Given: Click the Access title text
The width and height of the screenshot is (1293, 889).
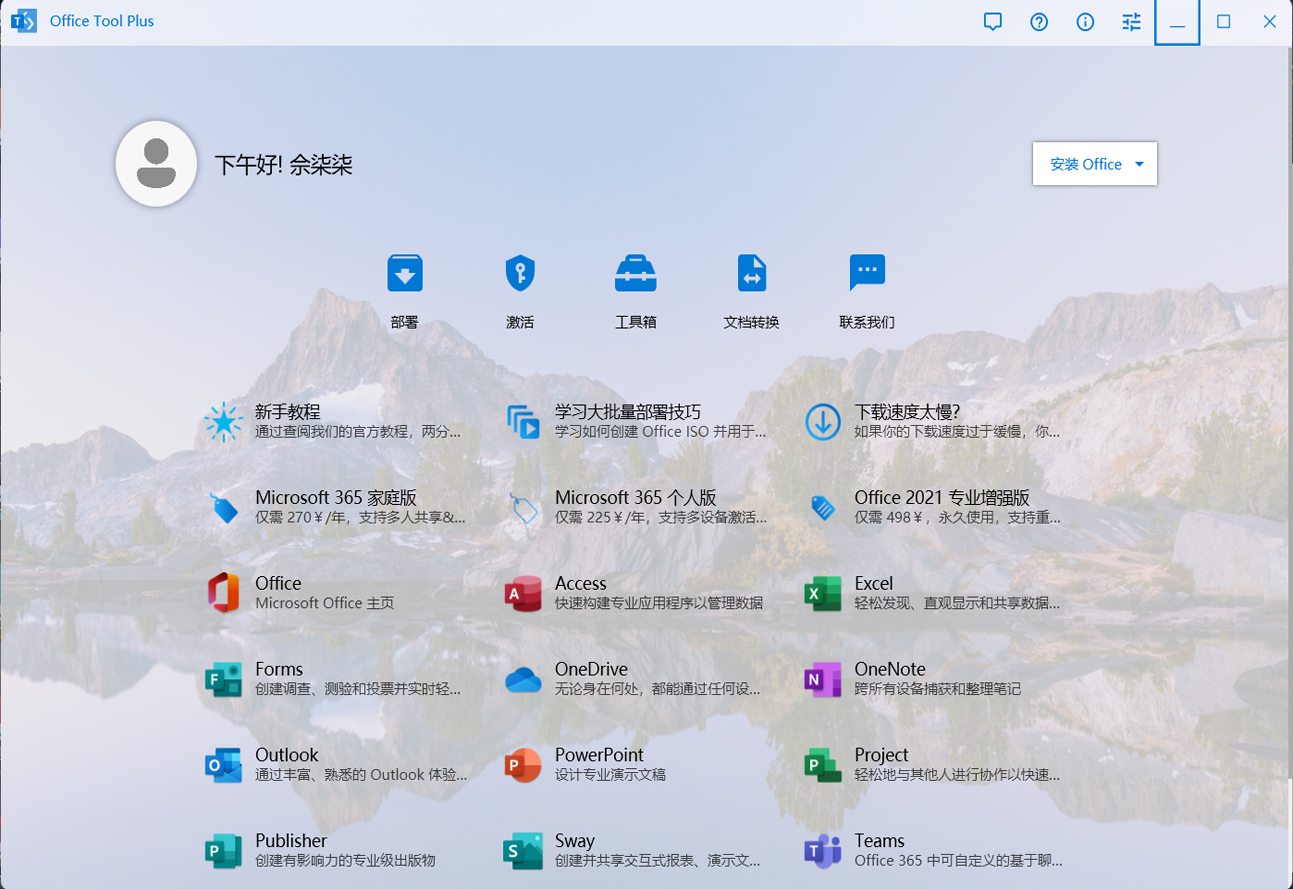Looking at the screenshot, I should 581,583.
